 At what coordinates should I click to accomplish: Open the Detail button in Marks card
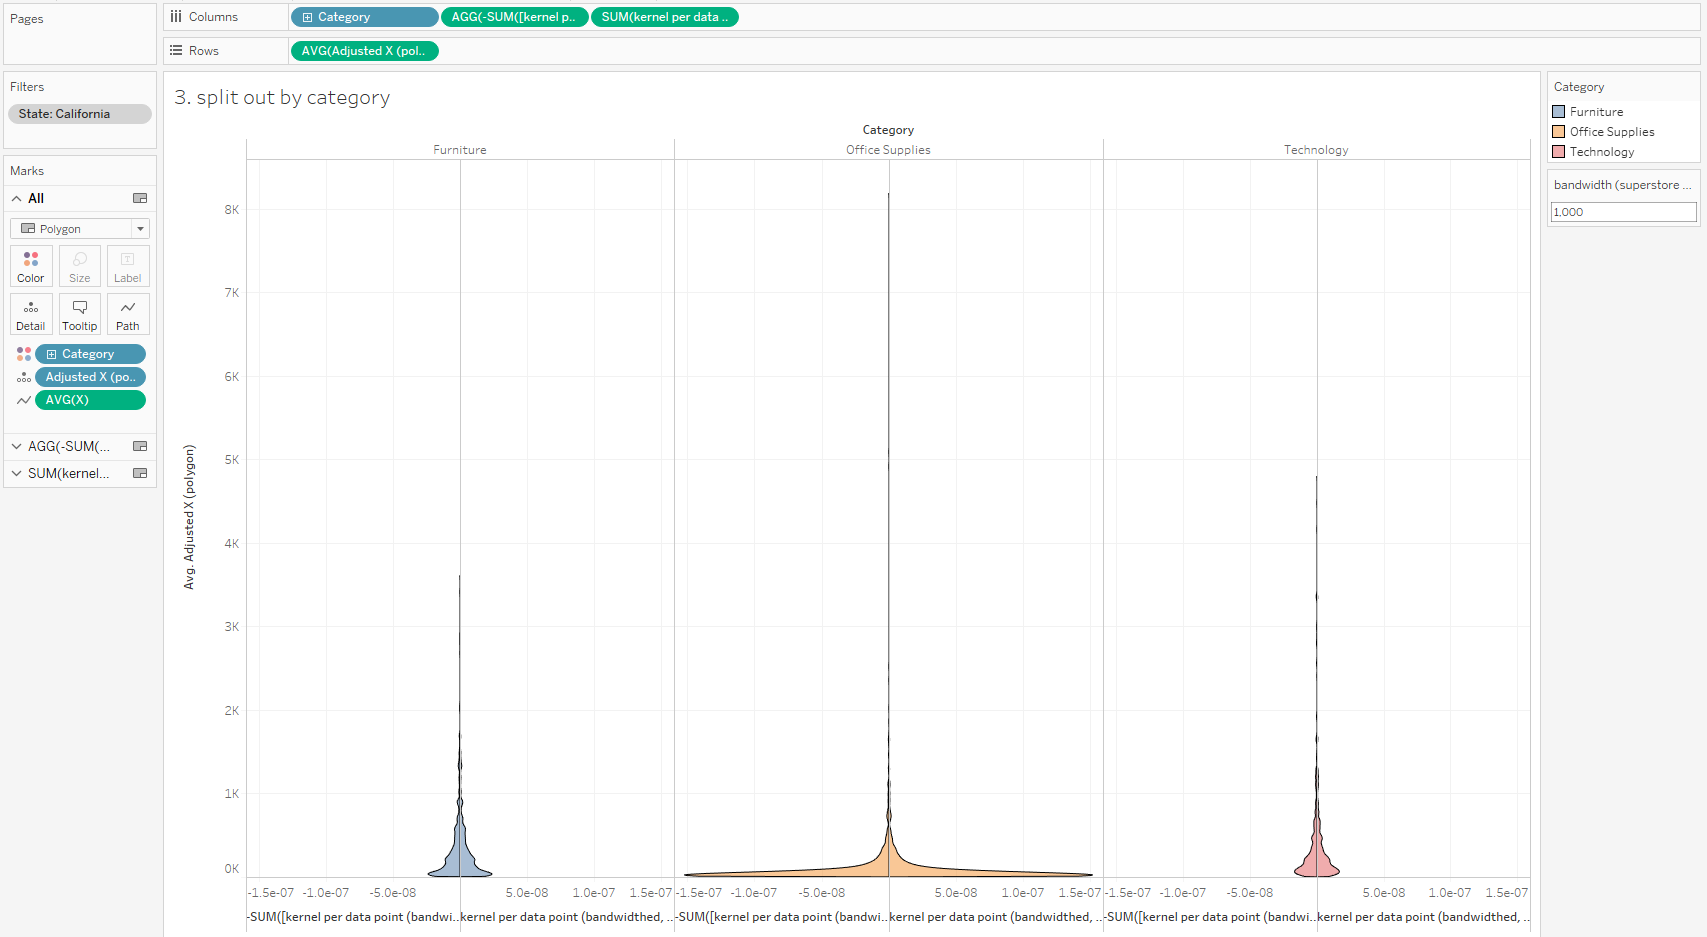[x=31, y=314]
